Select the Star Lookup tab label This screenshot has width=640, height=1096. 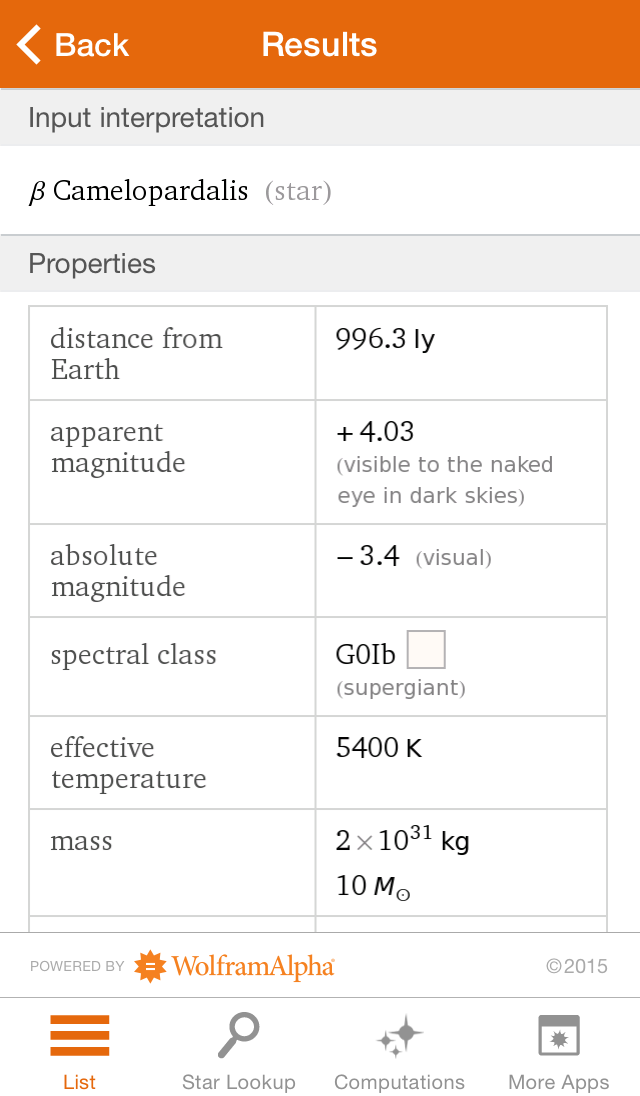pos(238,1082)
